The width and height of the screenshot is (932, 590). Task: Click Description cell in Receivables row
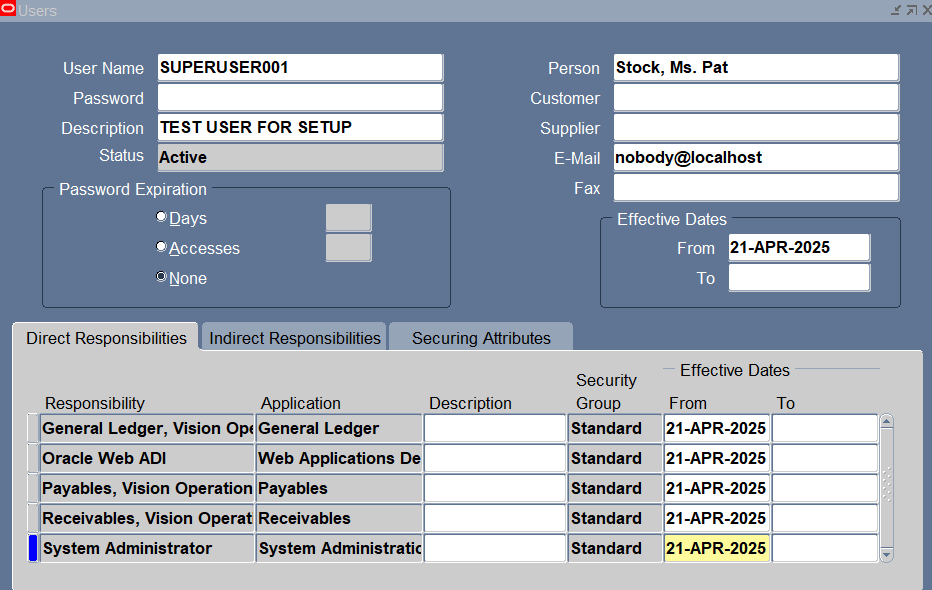495,518
